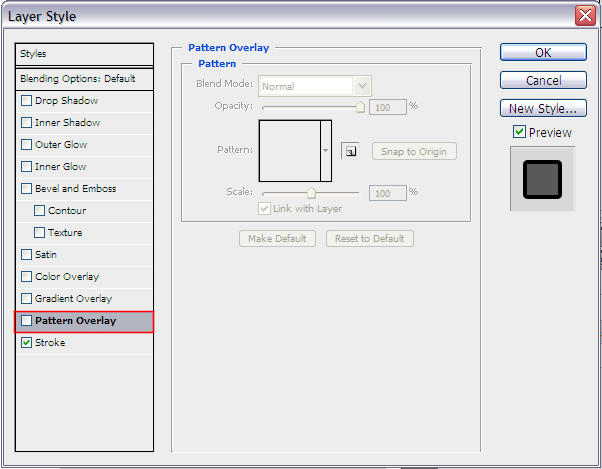This screenshot has height=469, width=602.
Task: Enable the Color Overlay checkbox
Action: click(x=26, y=277)
